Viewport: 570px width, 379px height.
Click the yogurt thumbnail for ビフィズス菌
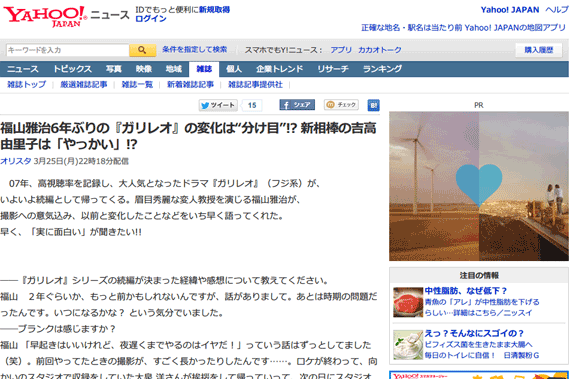[408, 345]
